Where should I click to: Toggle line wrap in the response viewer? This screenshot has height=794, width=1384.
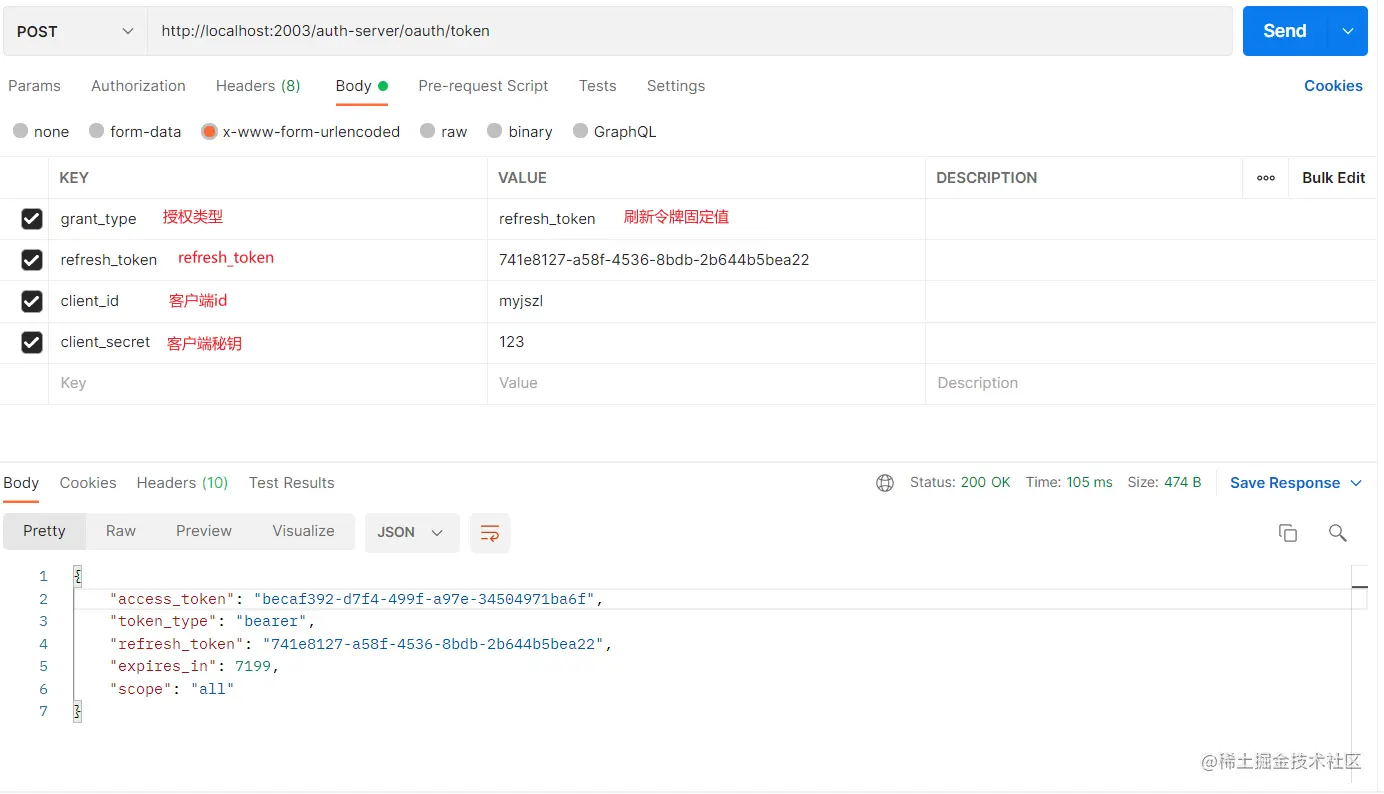490,533
